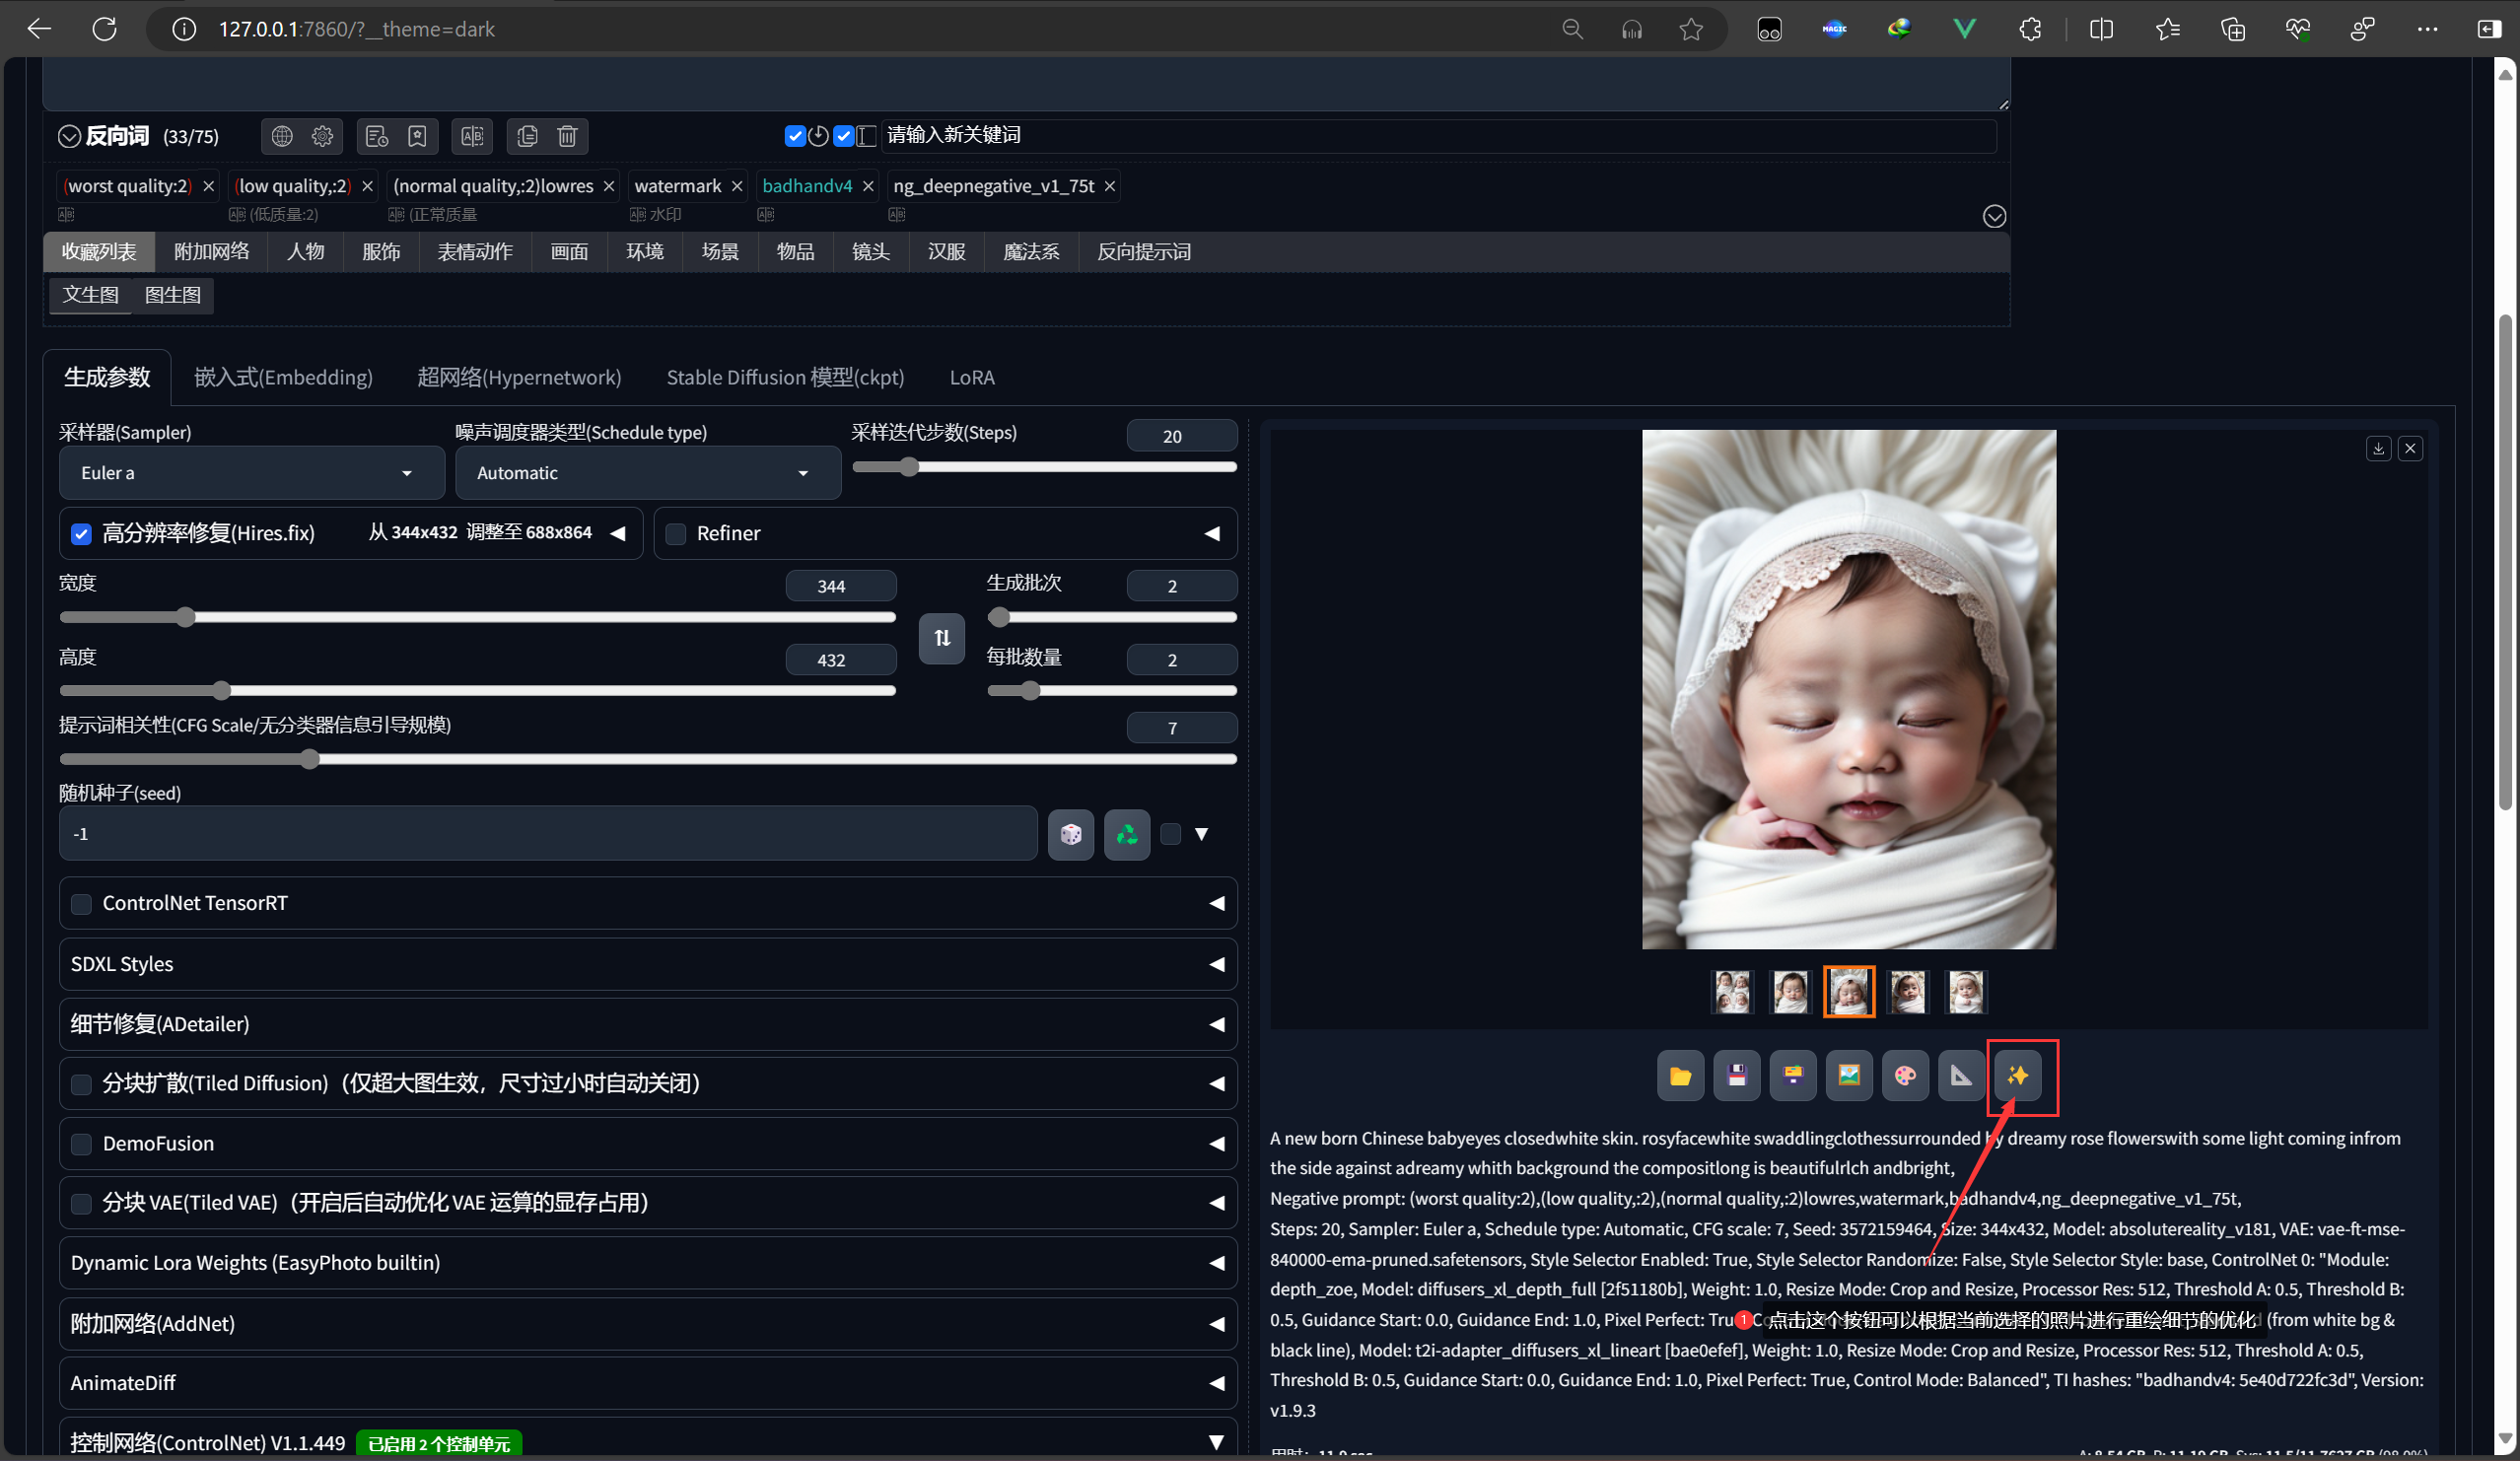
Task: Remove ng_deepnegative_v1_75t keyword tag
Action: click(x=1109, y=186)
